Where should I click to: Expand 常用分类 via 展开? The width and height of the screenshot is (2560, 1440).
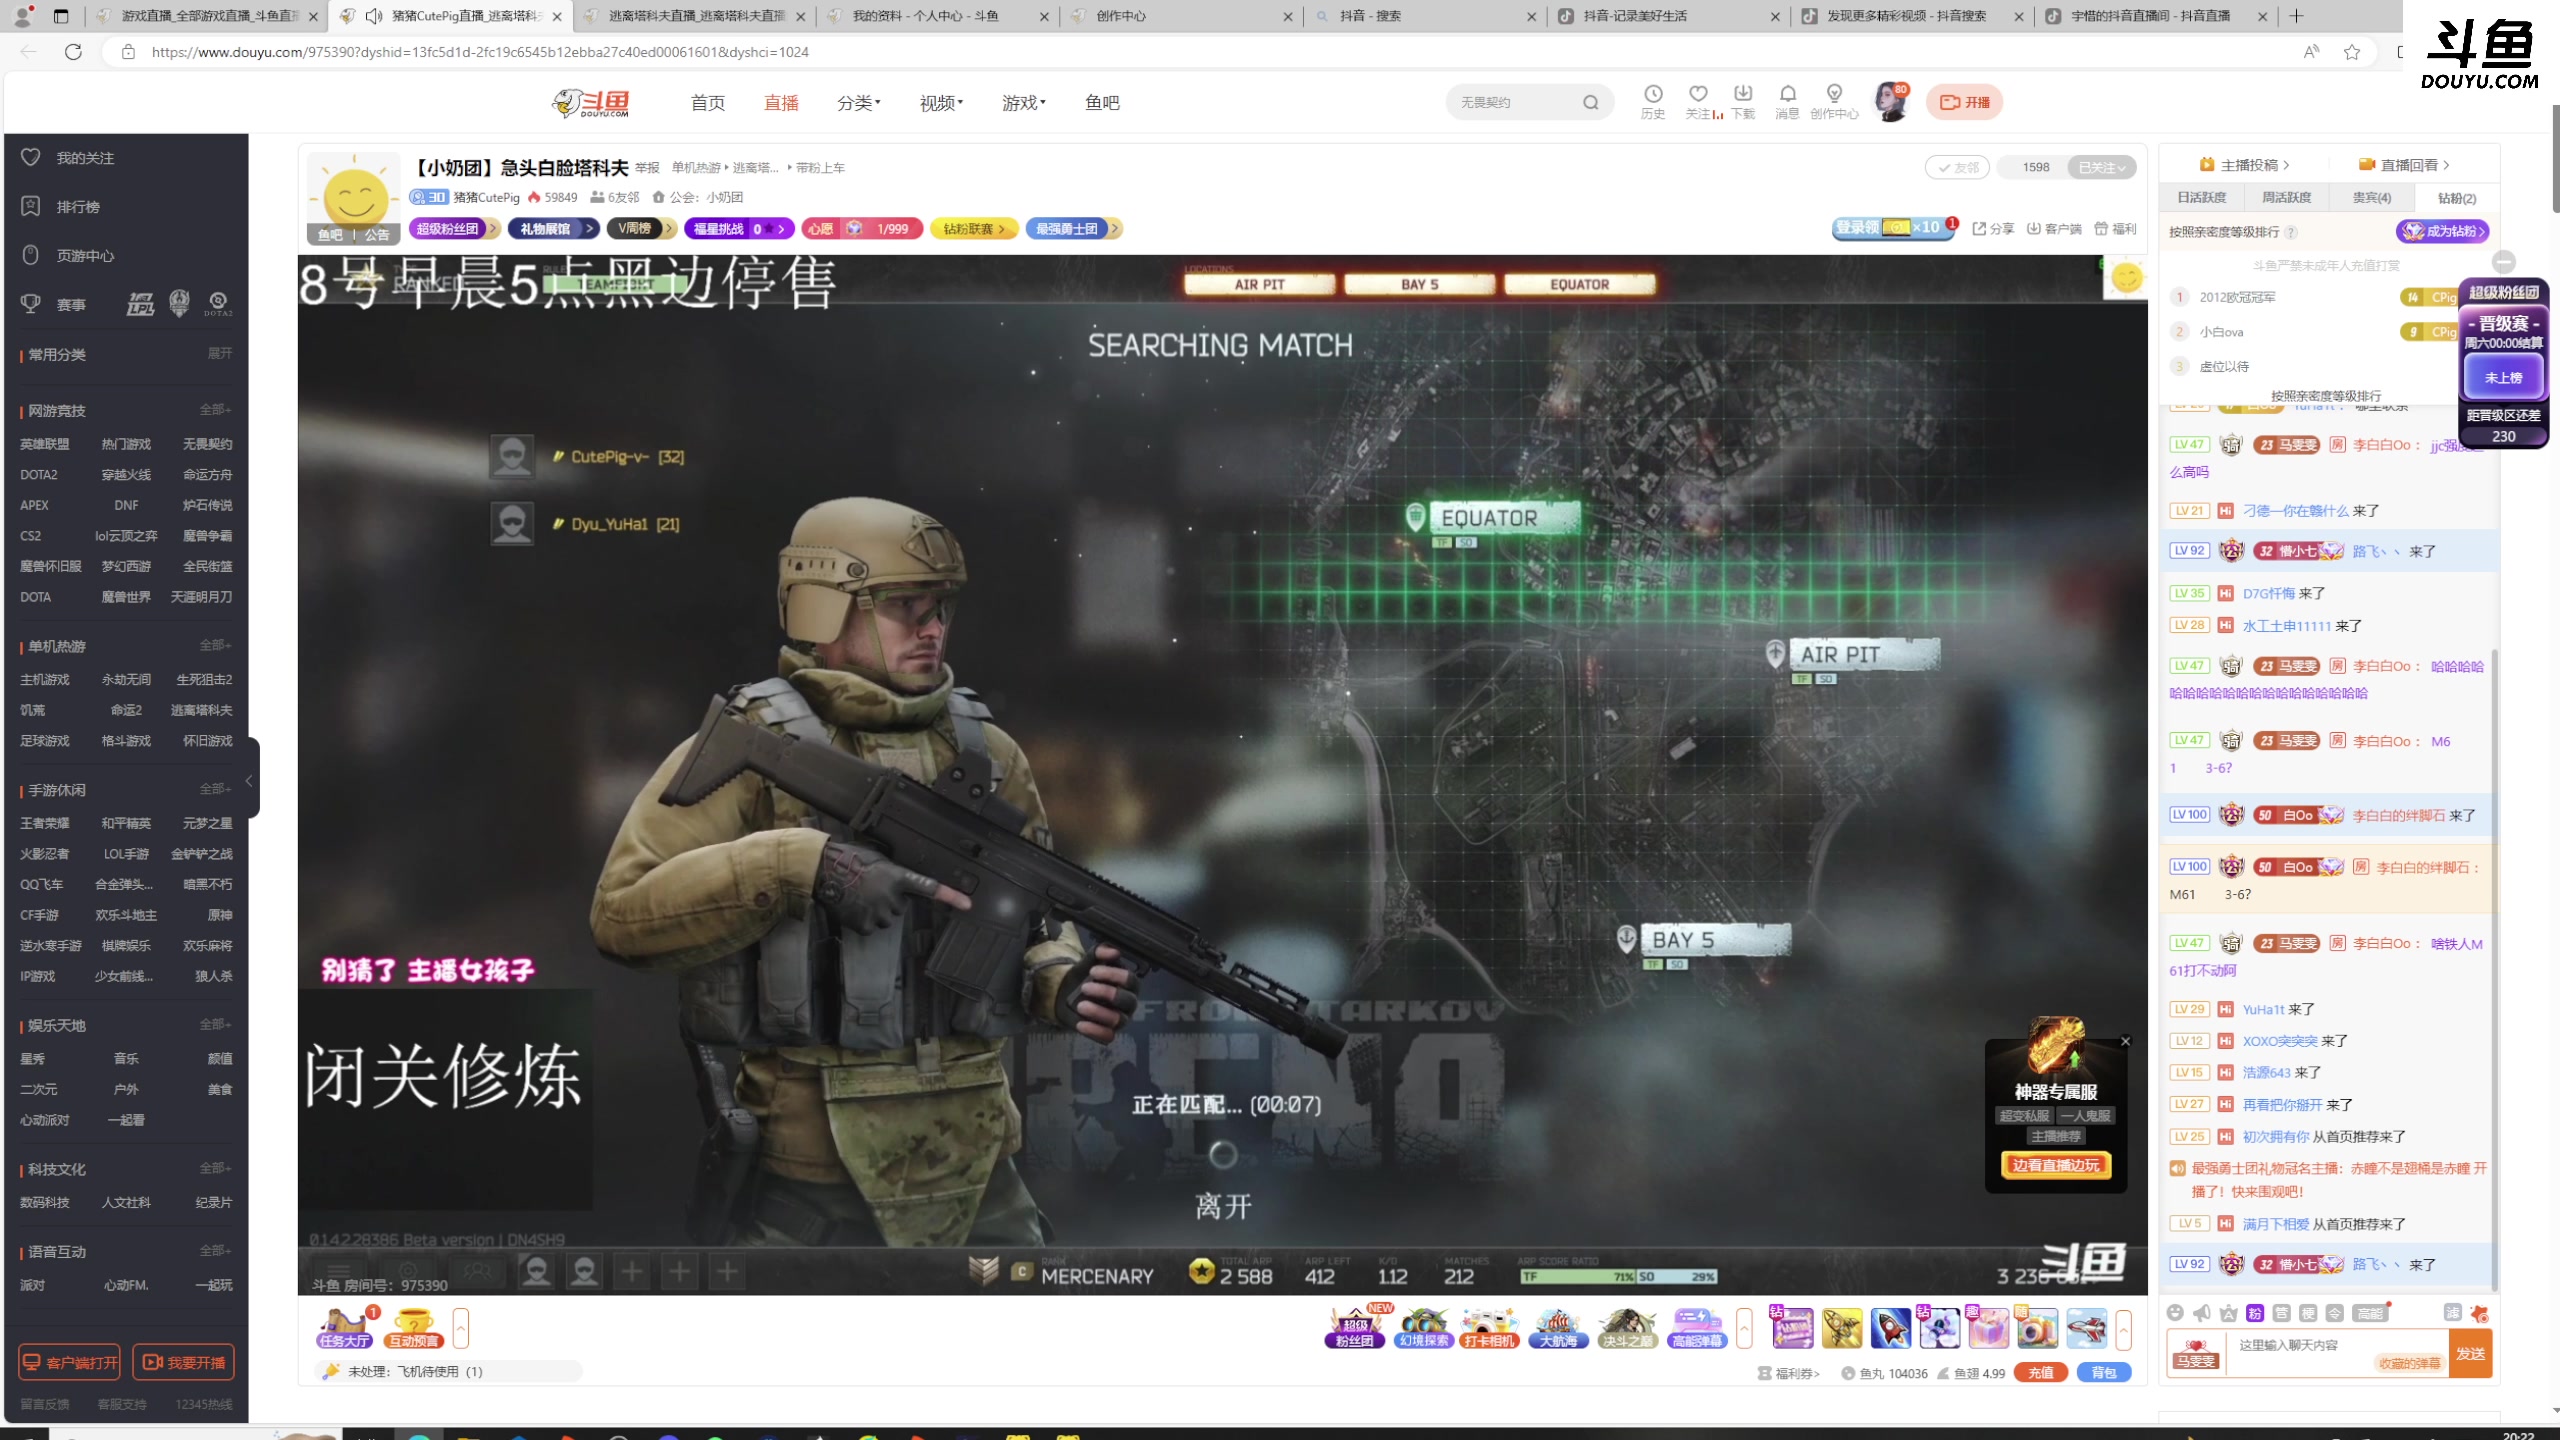pos(219,353)
